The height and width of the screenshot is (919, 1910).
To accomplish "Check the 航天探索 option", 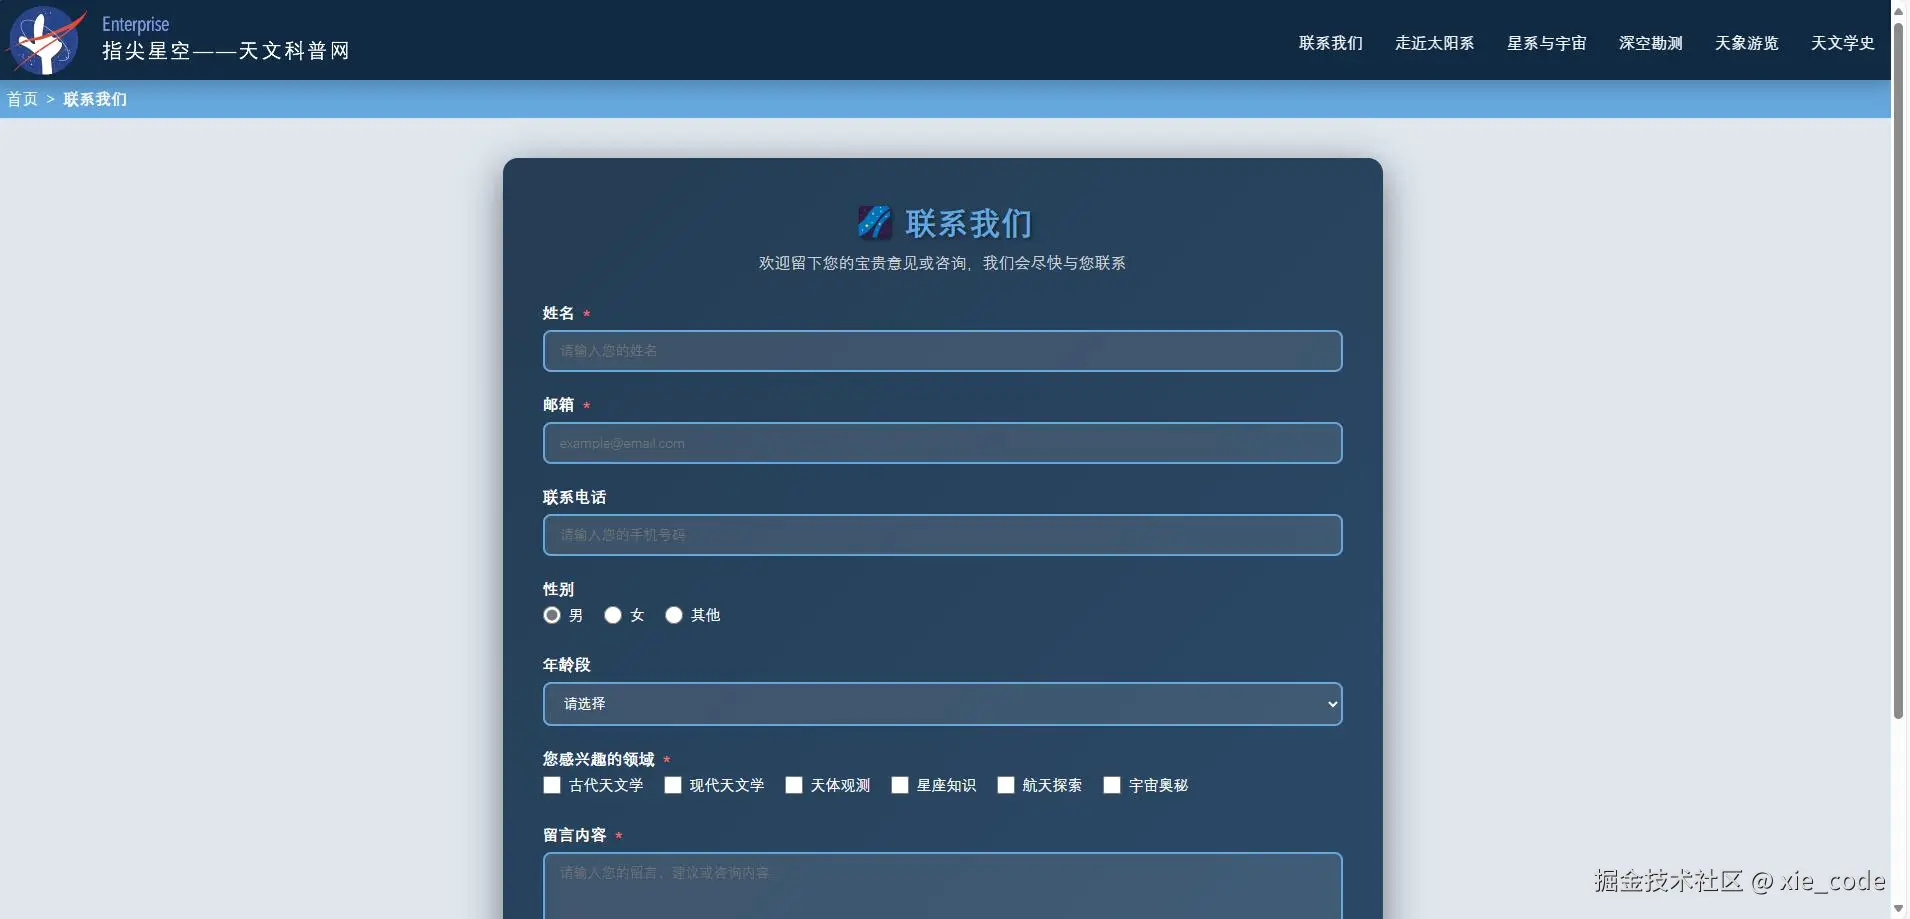I will click(x=1005, y=785).
